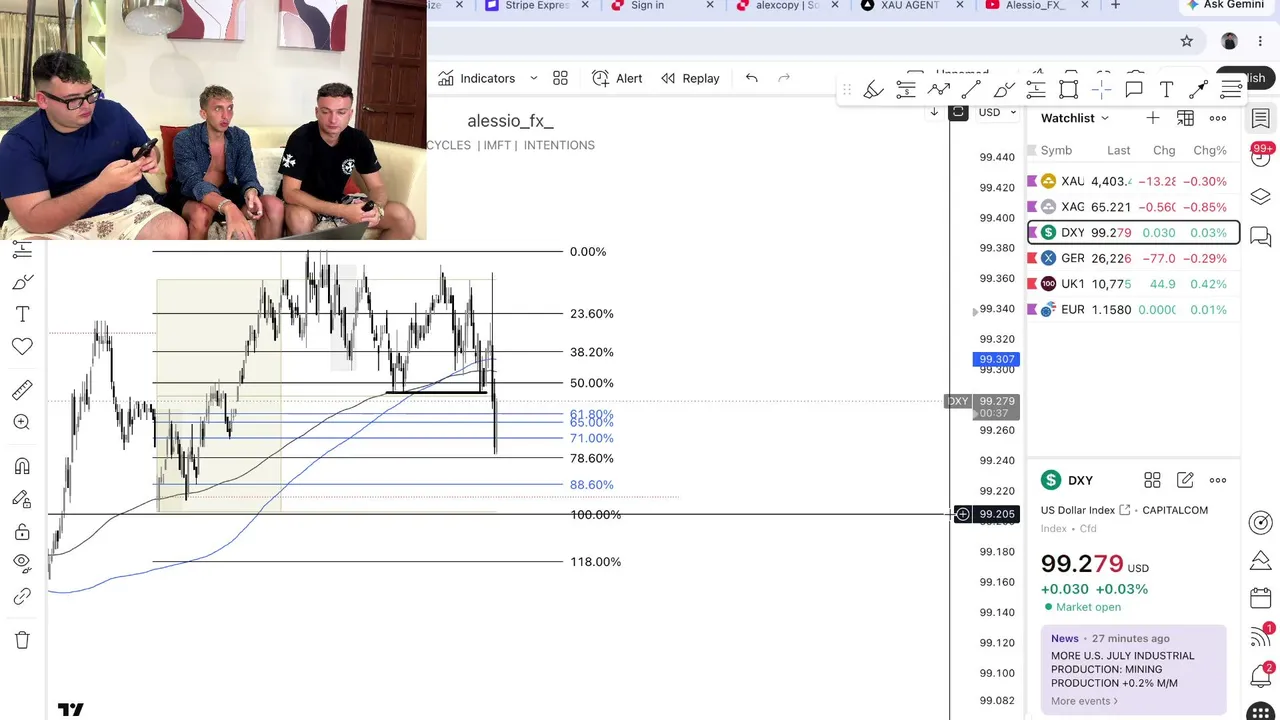This screenshot has height=720, width=1280.
Task: Switch to the Stripe Express browser tab
Action: [x=537, y=6]
